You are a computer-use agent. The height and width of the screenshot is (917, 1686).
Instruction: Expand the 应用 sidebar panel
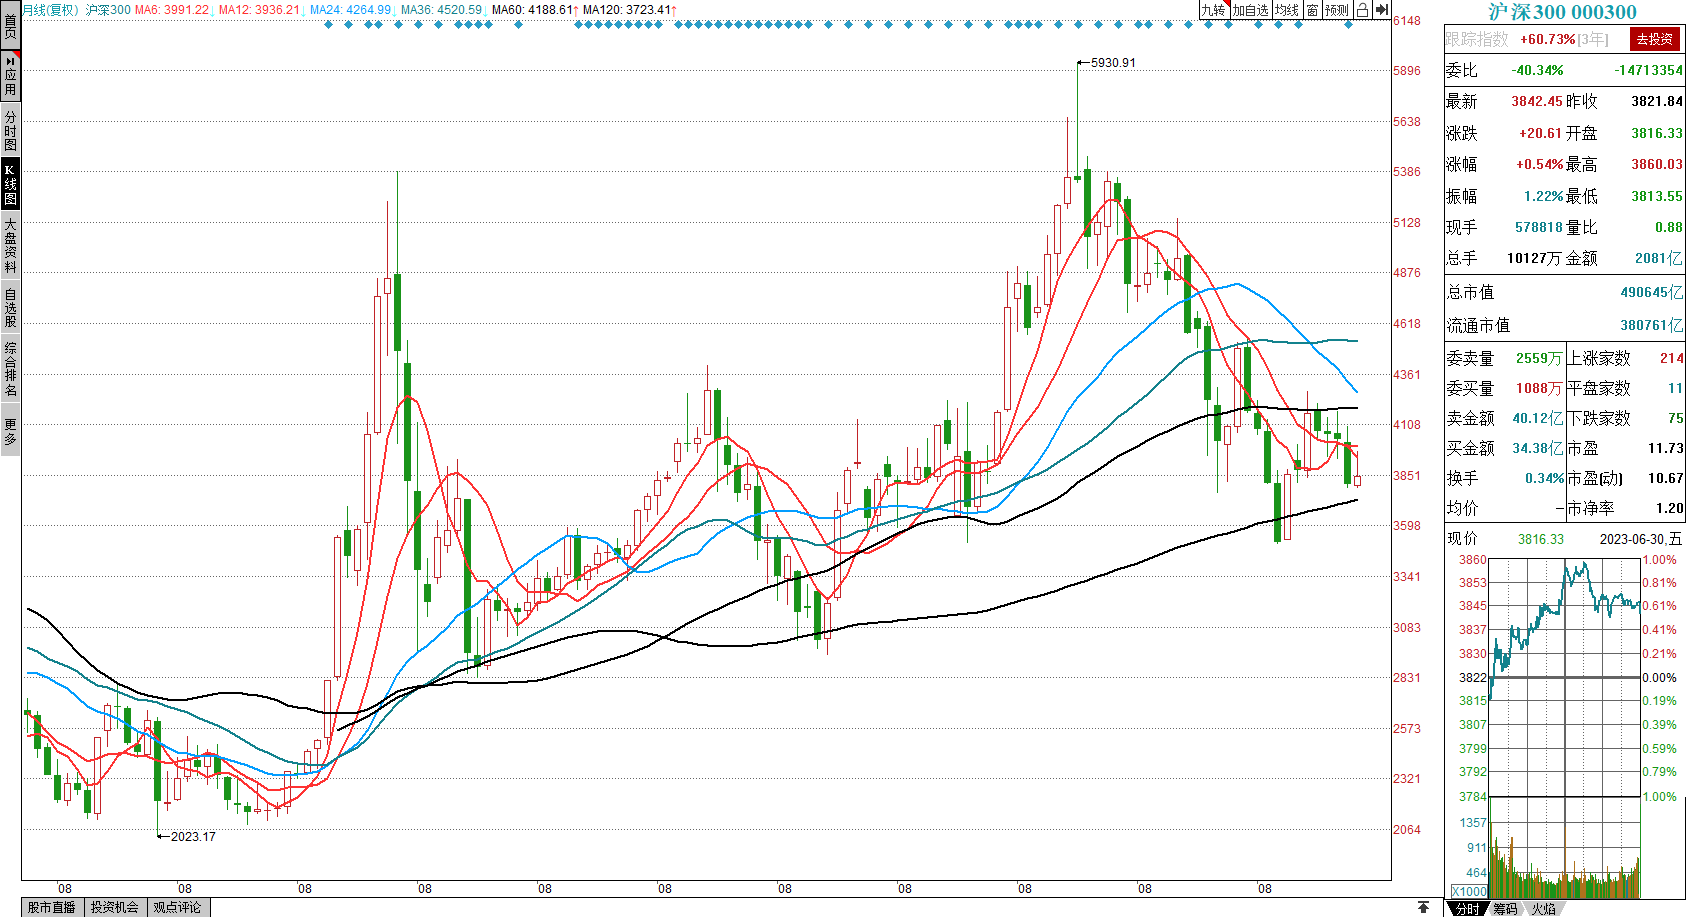(10, 76)
